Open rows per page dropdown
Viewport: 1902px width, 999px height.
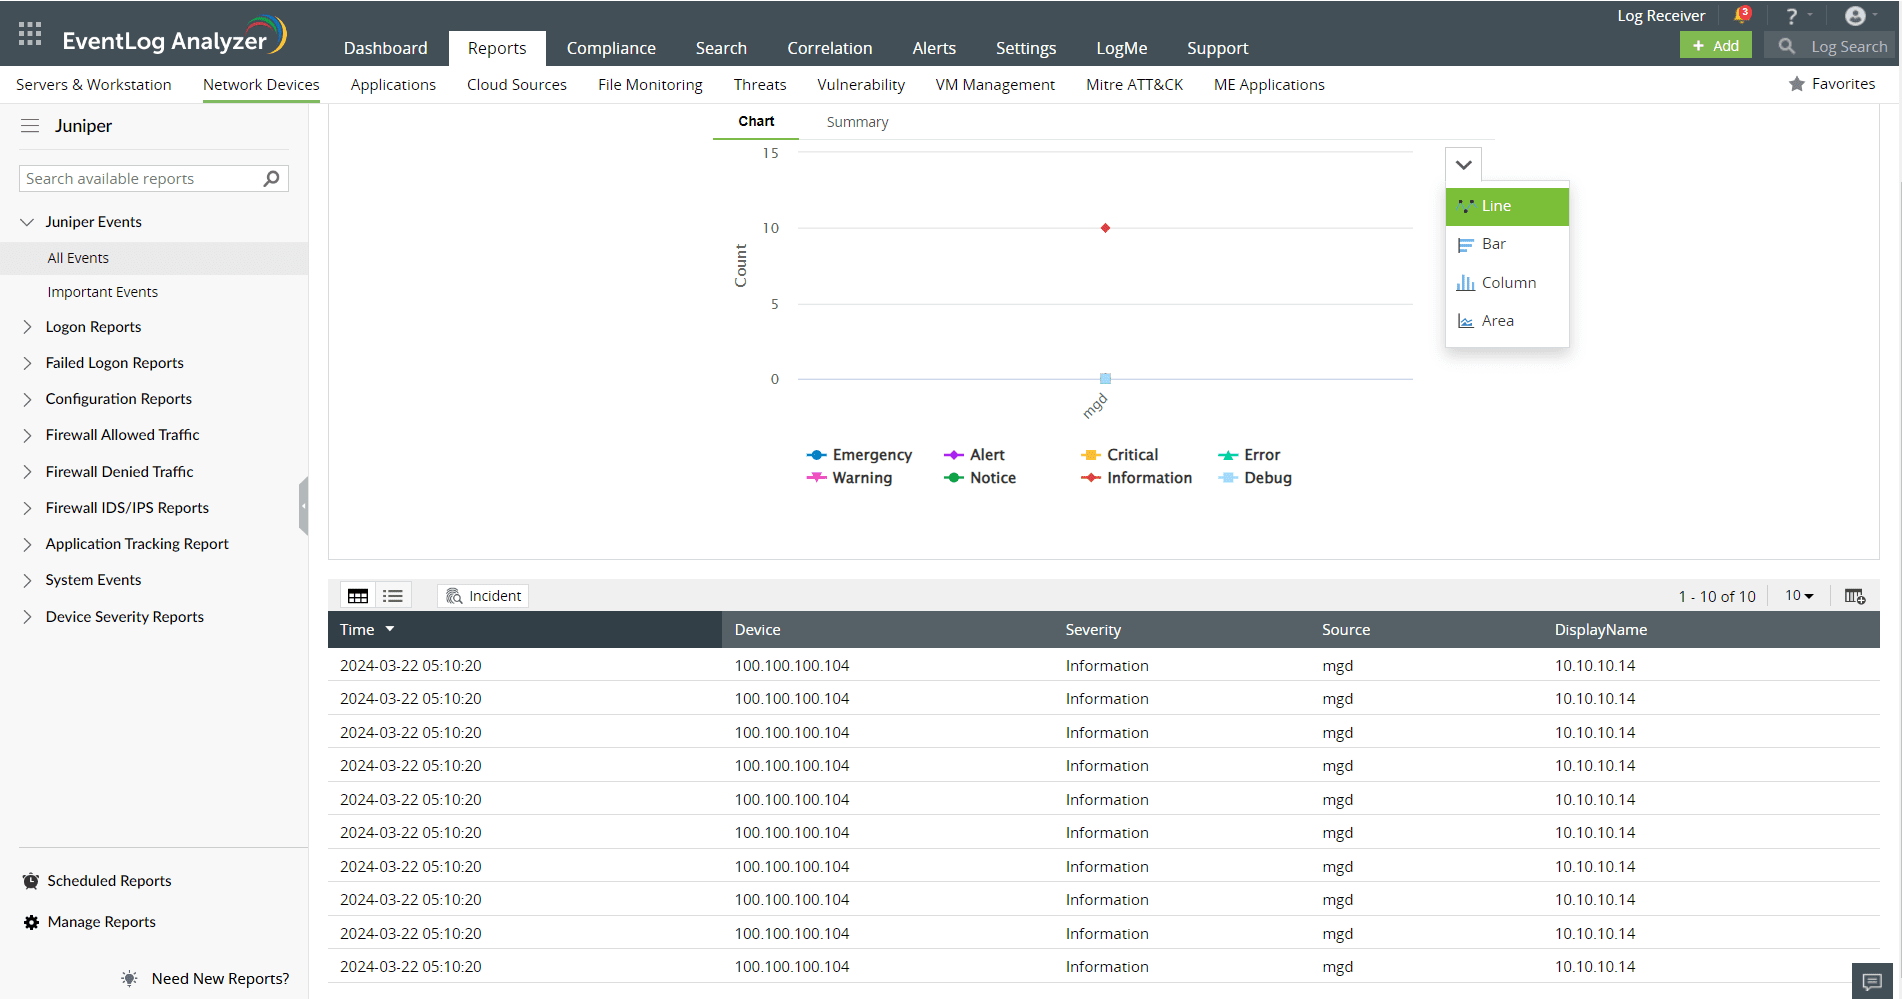click(x=1800, y=596)
